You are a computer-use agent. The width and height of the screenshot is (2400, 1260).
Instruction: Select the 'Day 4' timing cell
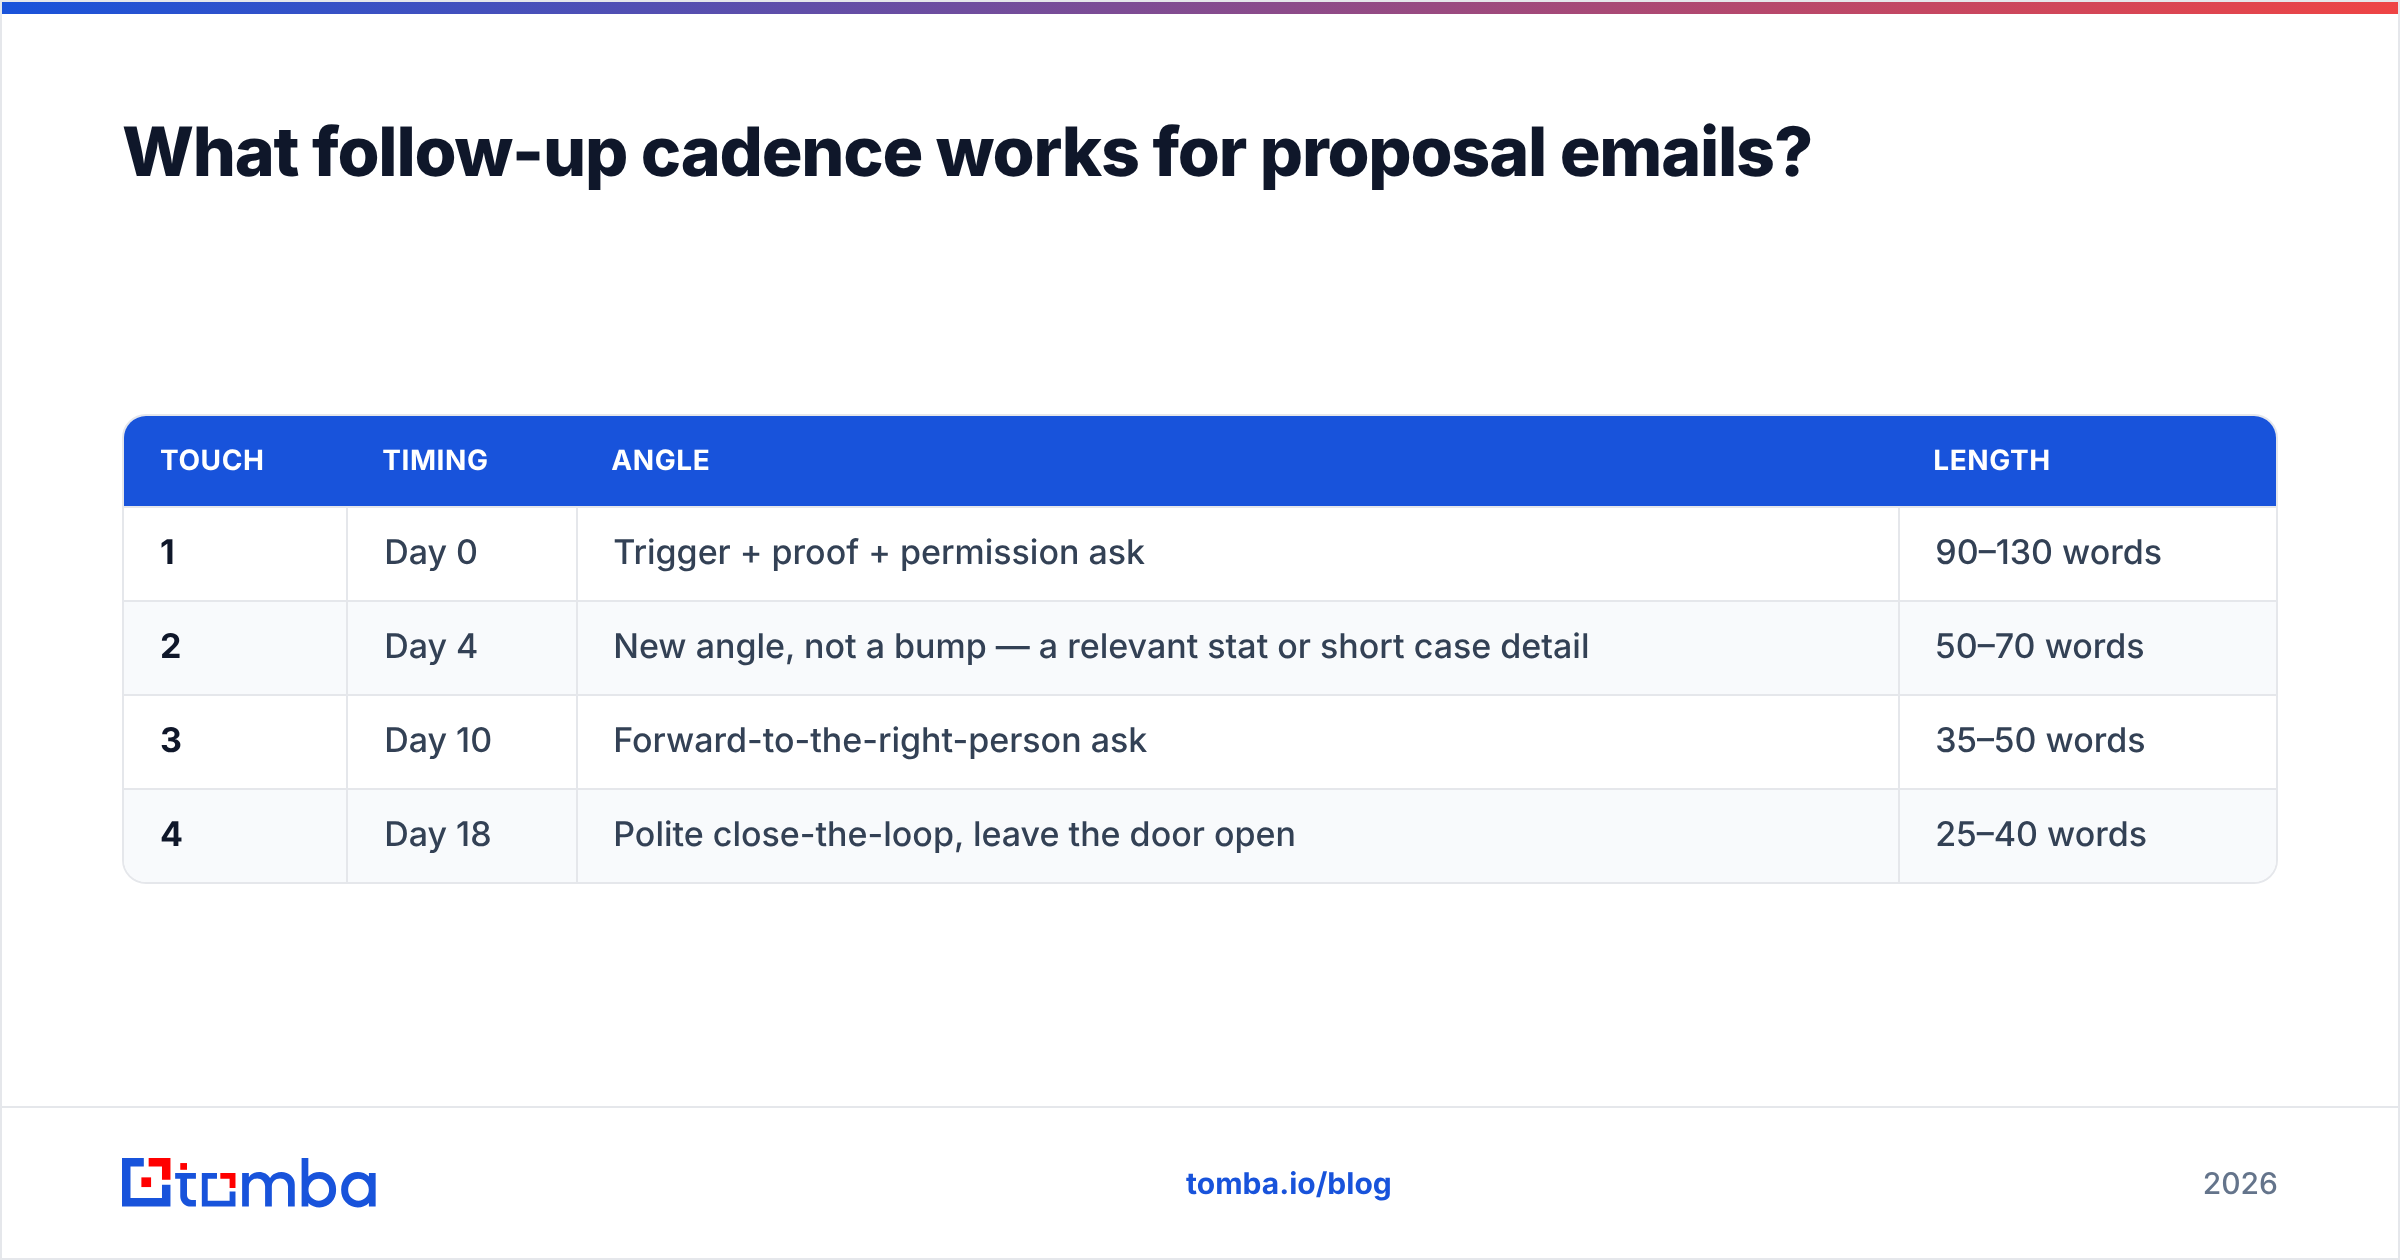point(462,647)
